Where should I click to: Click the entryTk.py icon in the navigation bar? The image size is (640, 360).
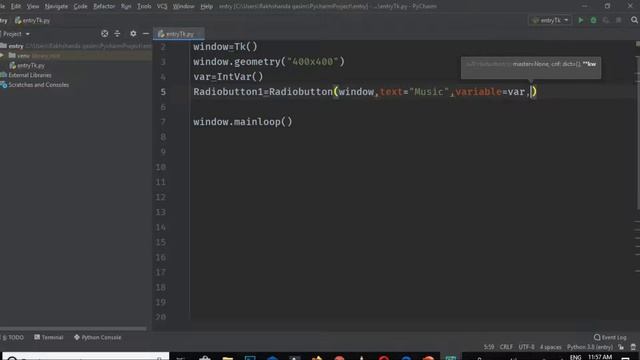pyautogui.click(x=18, y=20)
